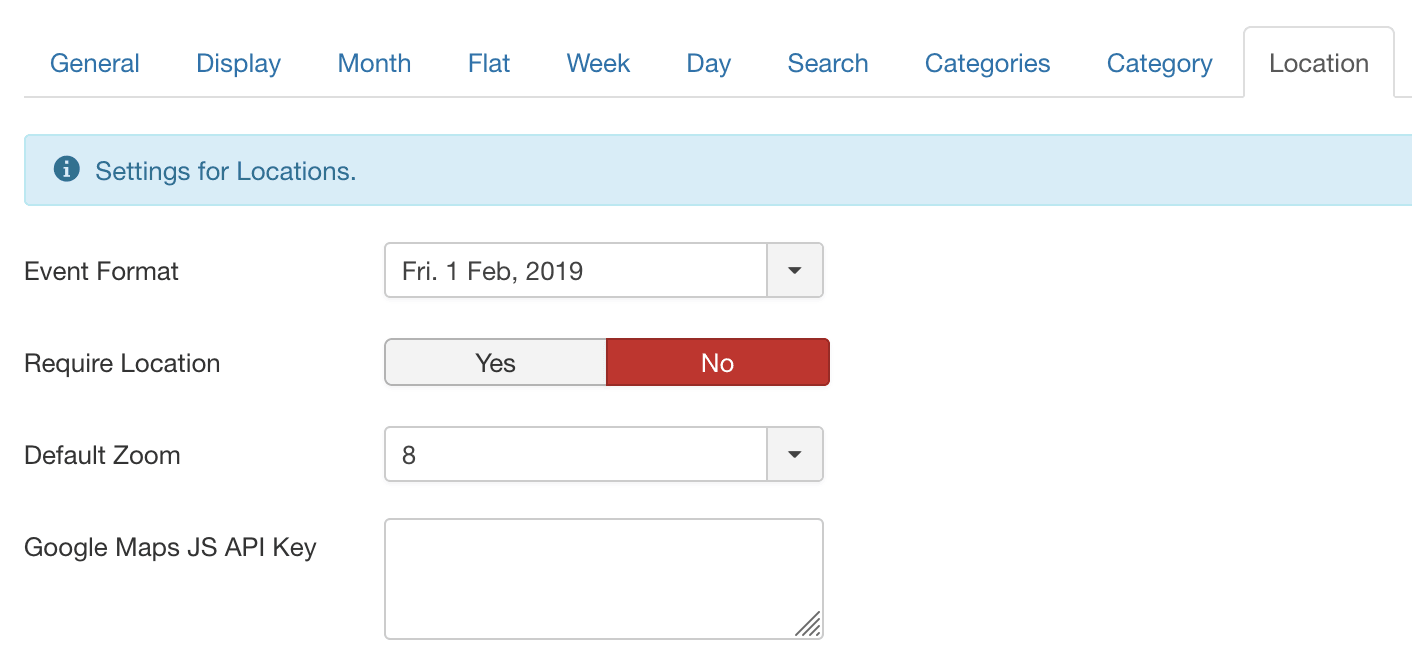Click the Event Format date selection field
The image size is (1412, 656).
575,270
